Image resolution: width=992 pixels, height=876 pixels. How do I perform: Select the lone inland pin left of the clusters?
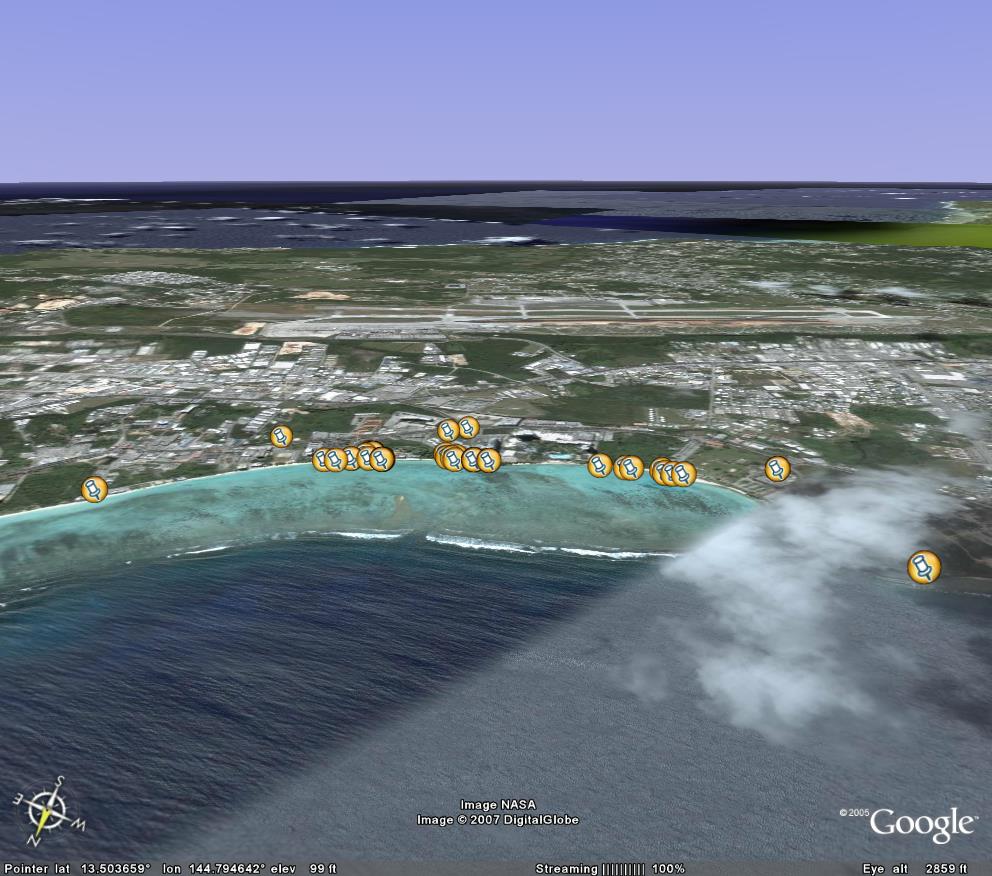click(x=281, y=436)
